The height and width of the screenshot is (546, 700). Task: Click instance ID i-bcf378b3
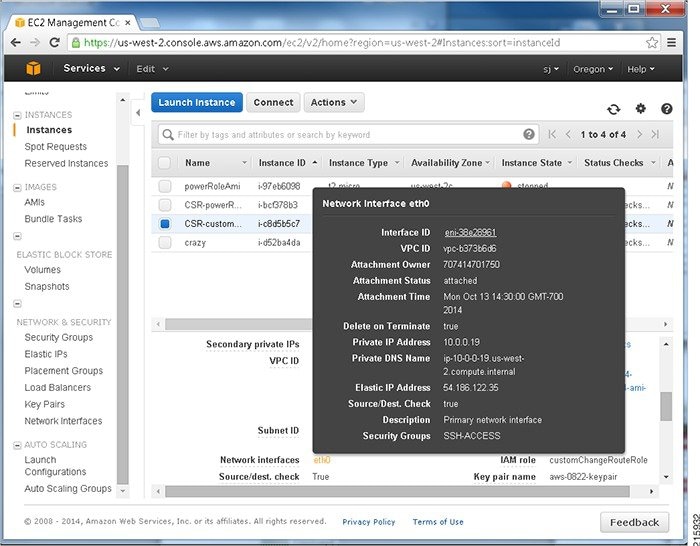click(278, 205)
